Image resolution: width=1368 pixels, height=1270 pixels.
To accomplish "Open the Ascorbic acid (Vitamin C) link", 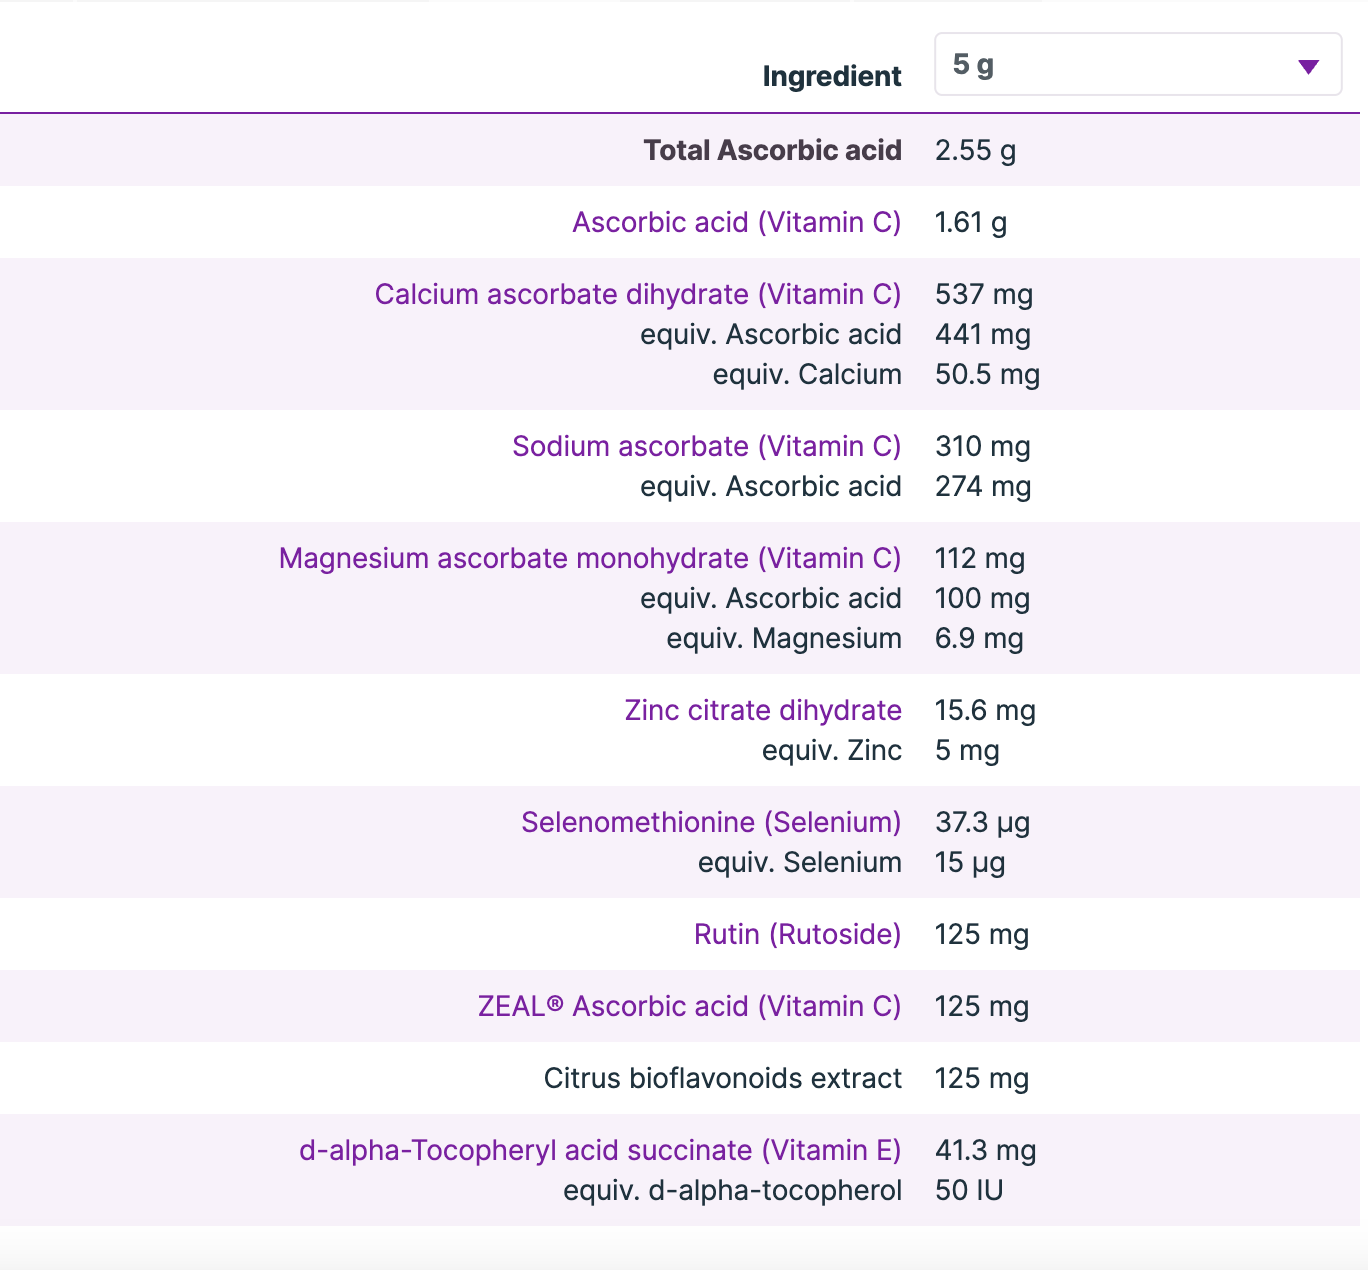I will [x=737, y=222].
